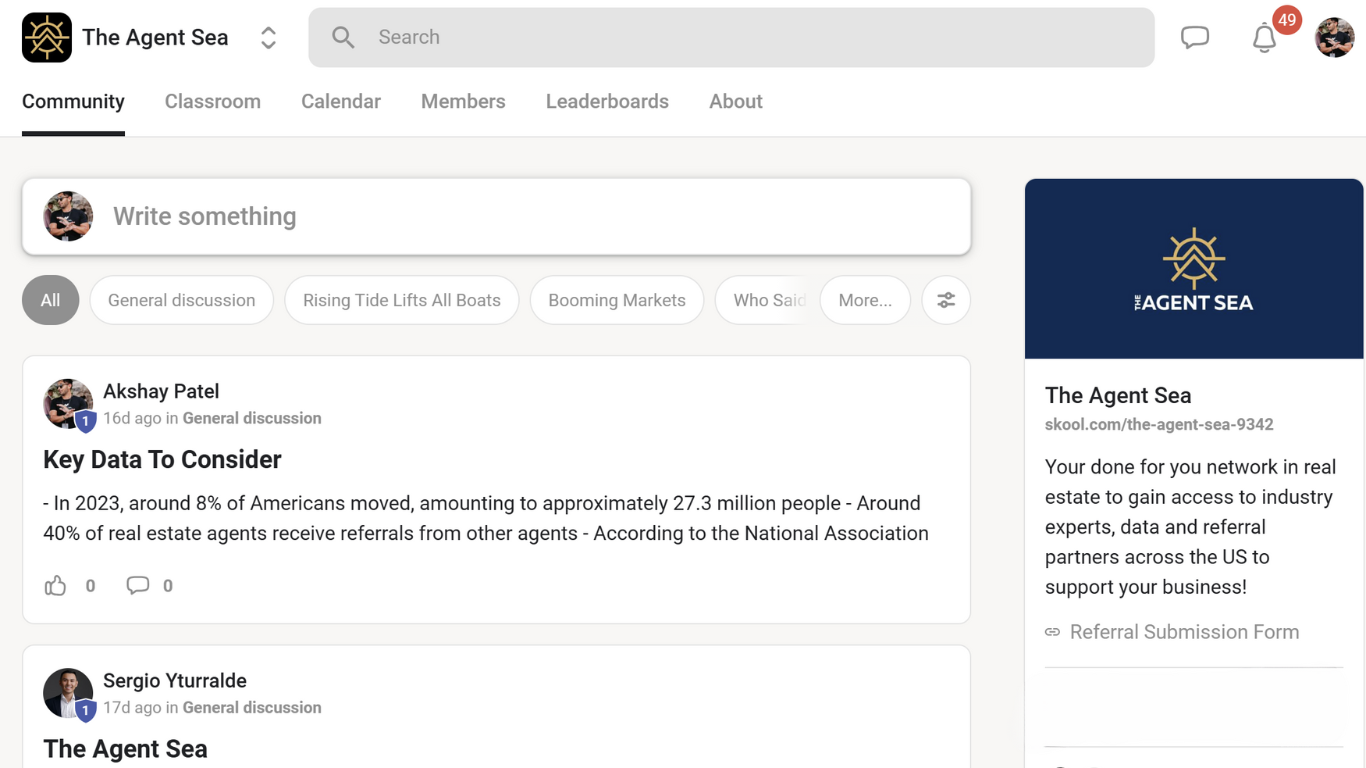Select the All category filter
1366x768 pixels.
click(x=50, y=300)
